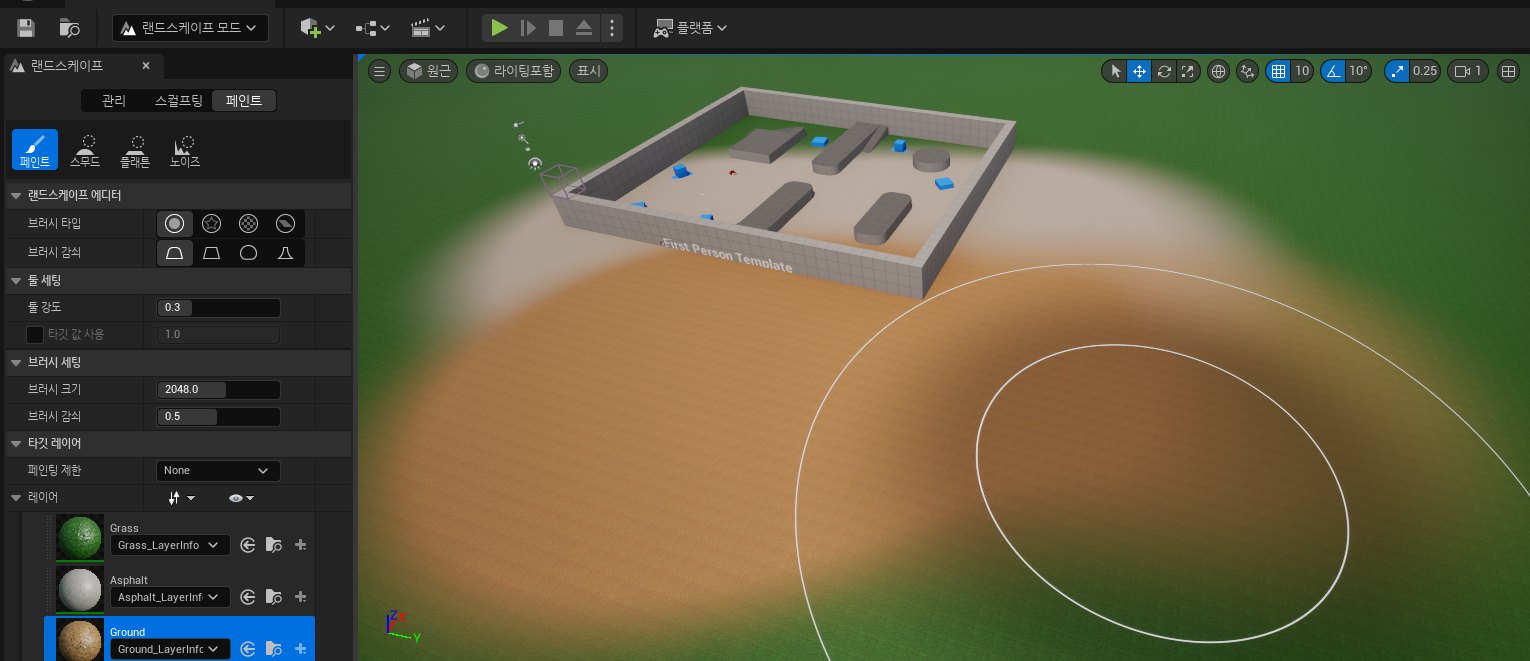
Task: Toggle grid snapping in viewport
Action: click(x=1277, y=71)
